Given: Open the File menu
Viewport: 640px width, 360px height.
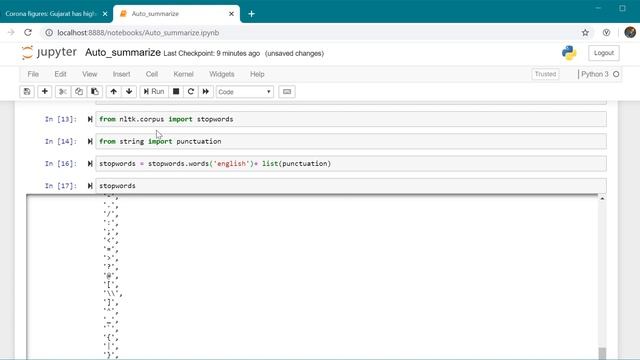Looking at the screenshot, I should point(33,74).
